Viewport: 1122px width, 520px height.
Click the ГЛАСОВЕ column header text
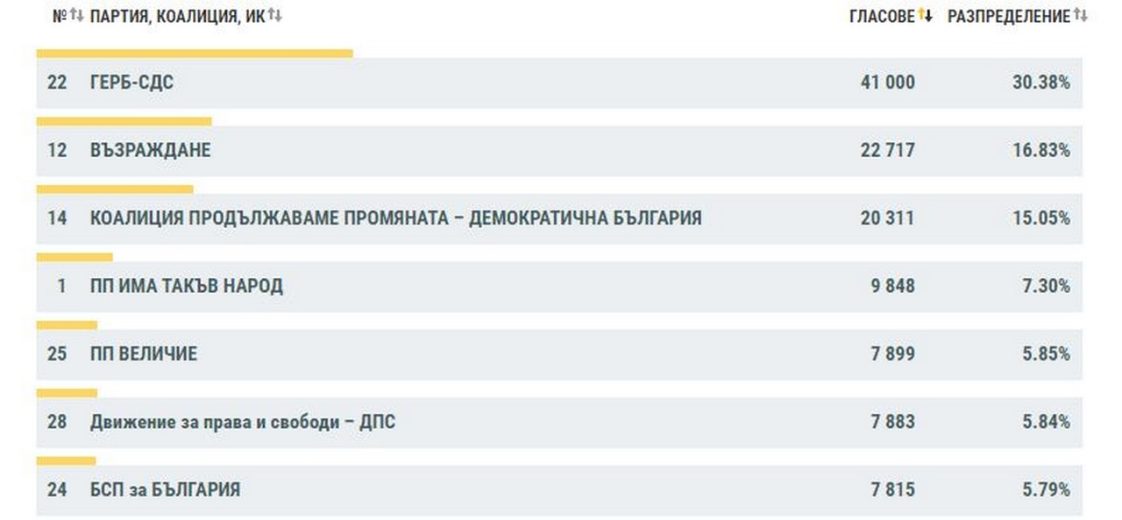point(881,16)
